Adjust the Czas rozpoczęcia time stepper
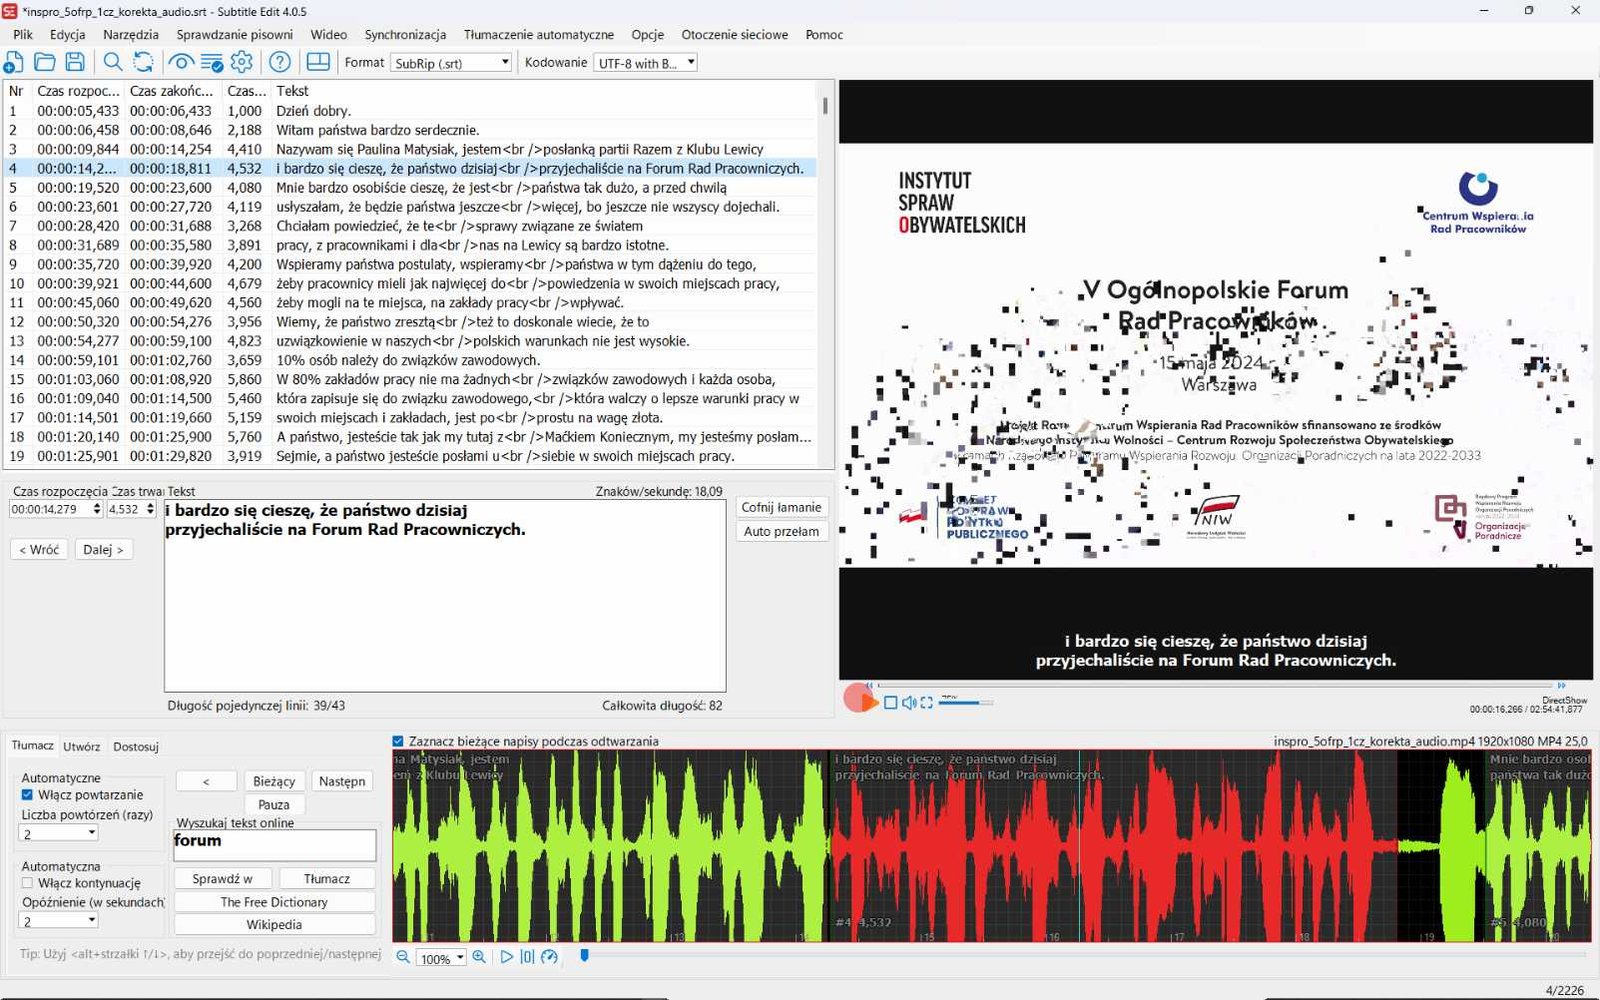Image resolution: width=1600 pixels, height=1000 pixels. coord(97,509)
